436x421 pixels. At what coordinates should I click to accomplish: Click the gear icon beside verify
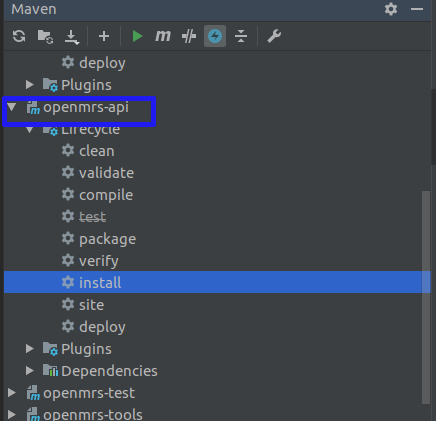coord(68,260)
